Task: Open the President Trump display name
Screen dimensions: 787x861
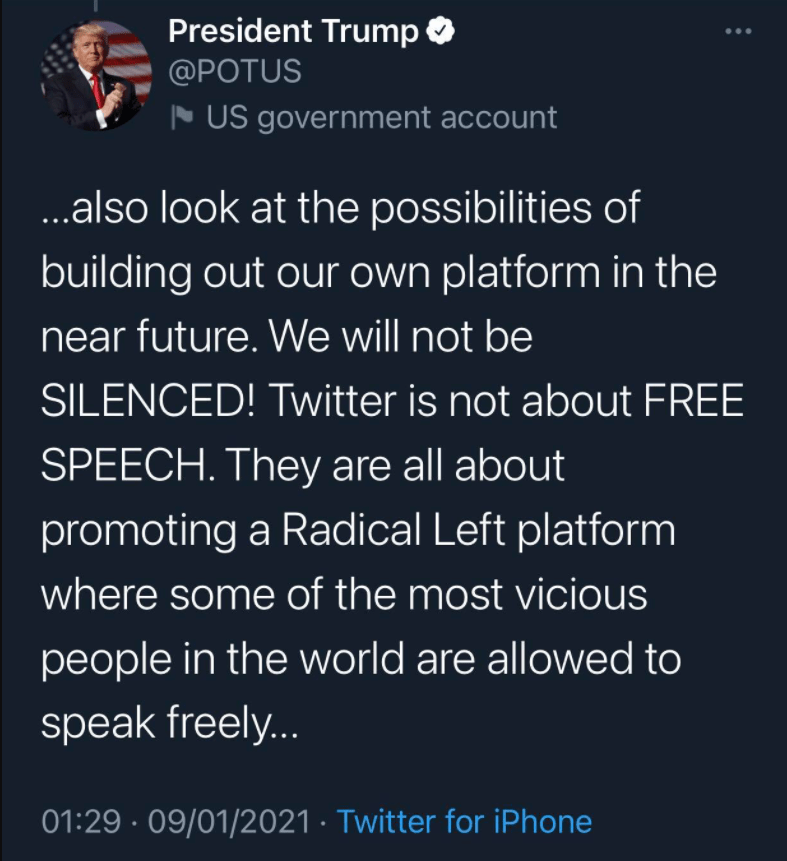Action: [293, 32]
